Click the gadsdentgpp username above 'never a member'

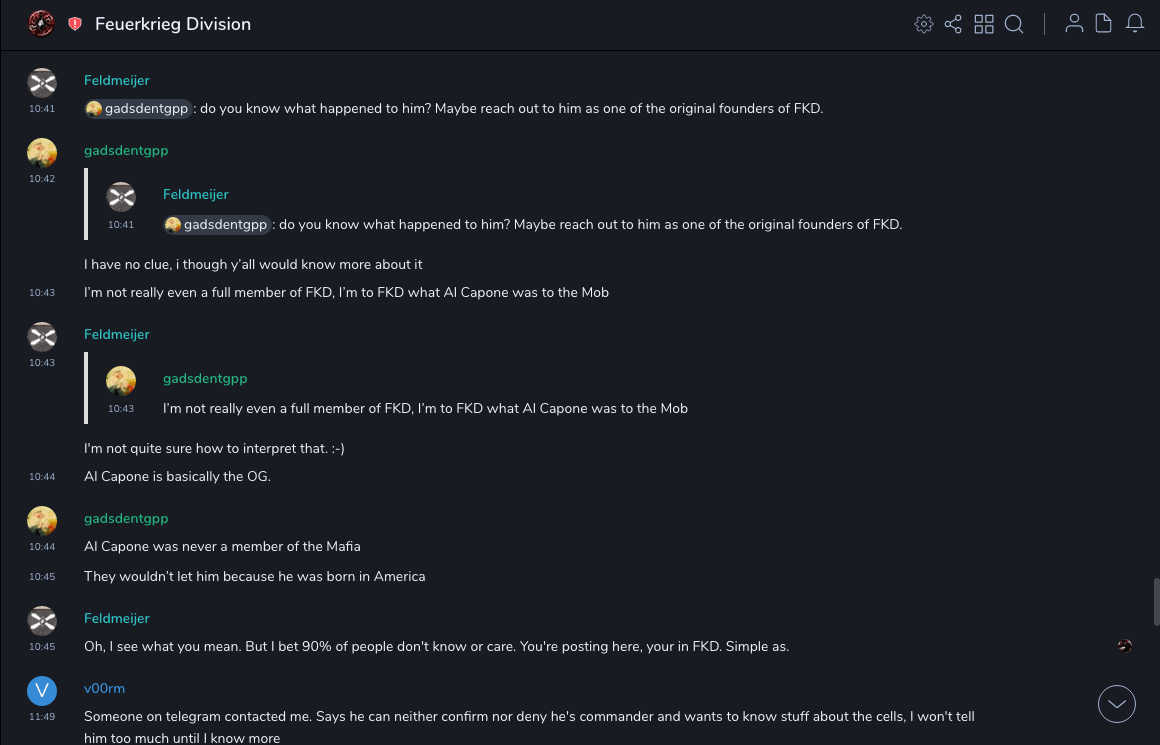click(x=126, y=518)
